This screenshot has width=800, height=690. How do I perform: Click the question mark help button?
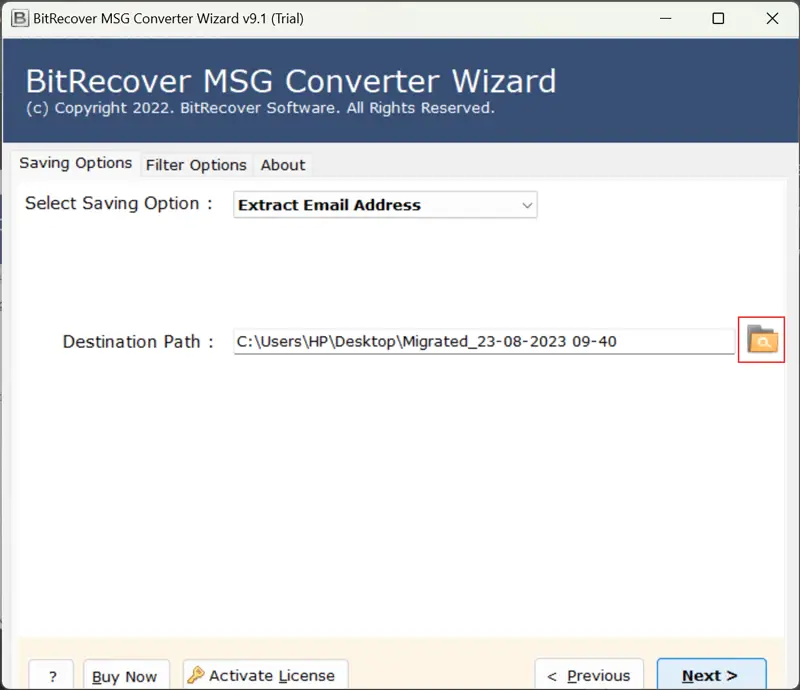tap(51, 676)
